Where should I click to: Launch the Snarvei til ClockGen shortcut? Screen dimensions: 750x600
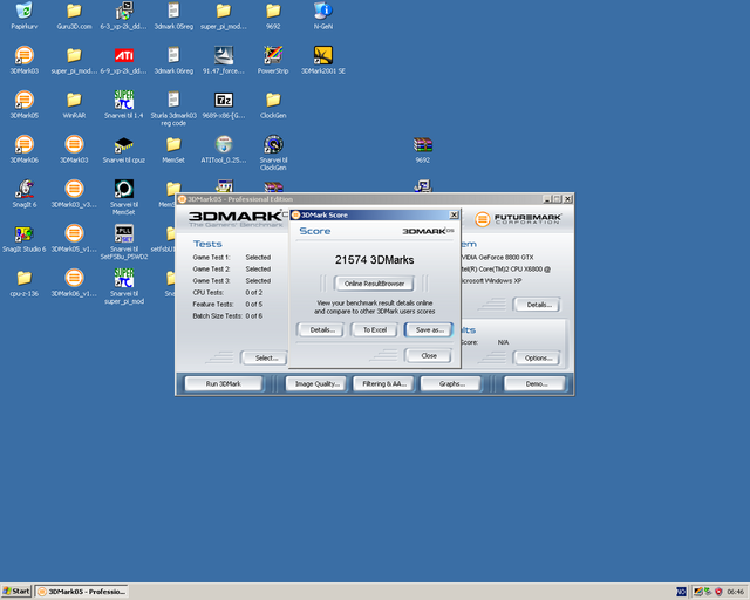click(273, 153)
